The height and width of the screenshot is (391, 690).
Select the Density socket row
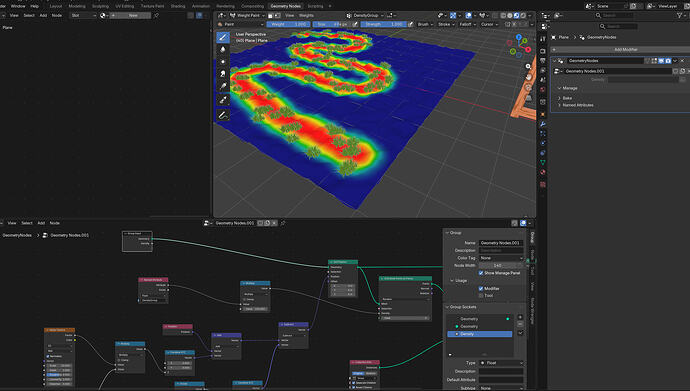tap(480, 334)
